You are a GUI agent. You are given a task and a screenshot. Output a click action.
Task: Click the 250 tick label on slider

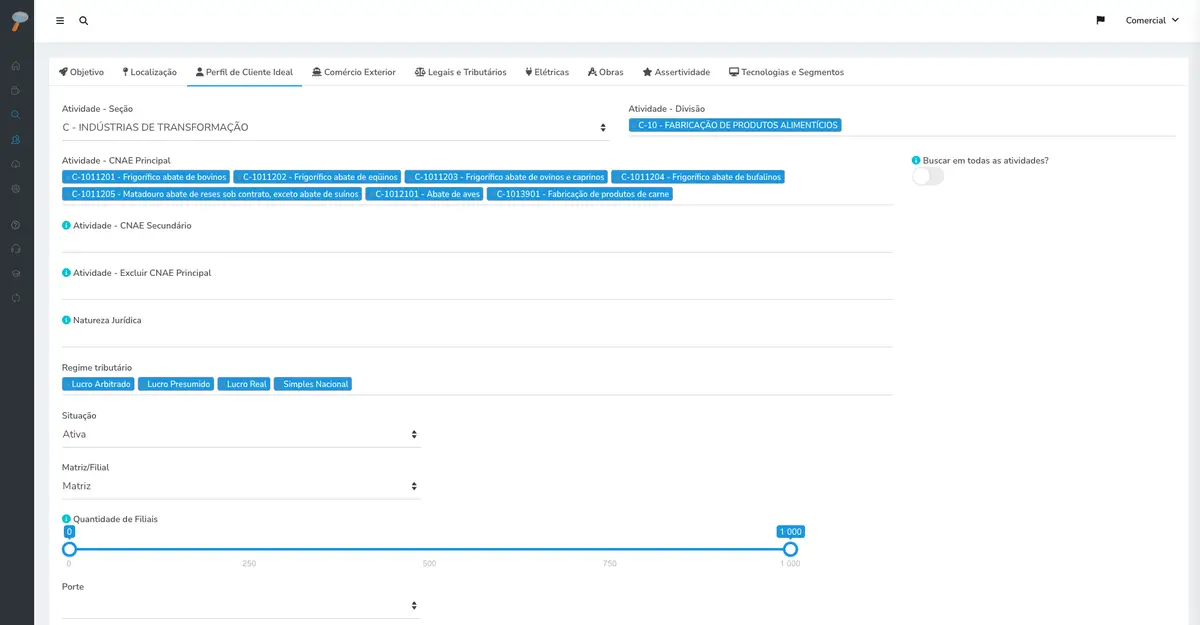click(249, 564)
